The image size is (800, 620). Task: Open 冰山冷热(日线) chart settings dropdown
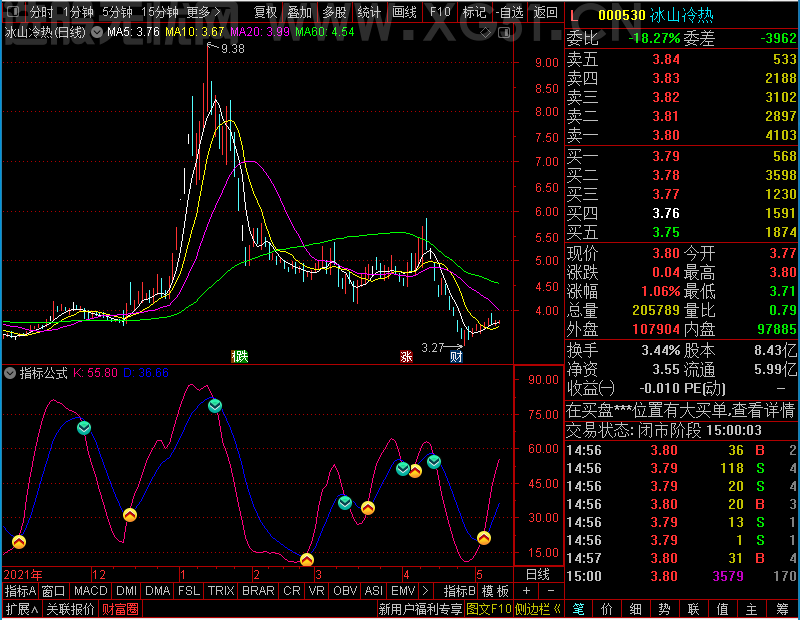[97, 32]
